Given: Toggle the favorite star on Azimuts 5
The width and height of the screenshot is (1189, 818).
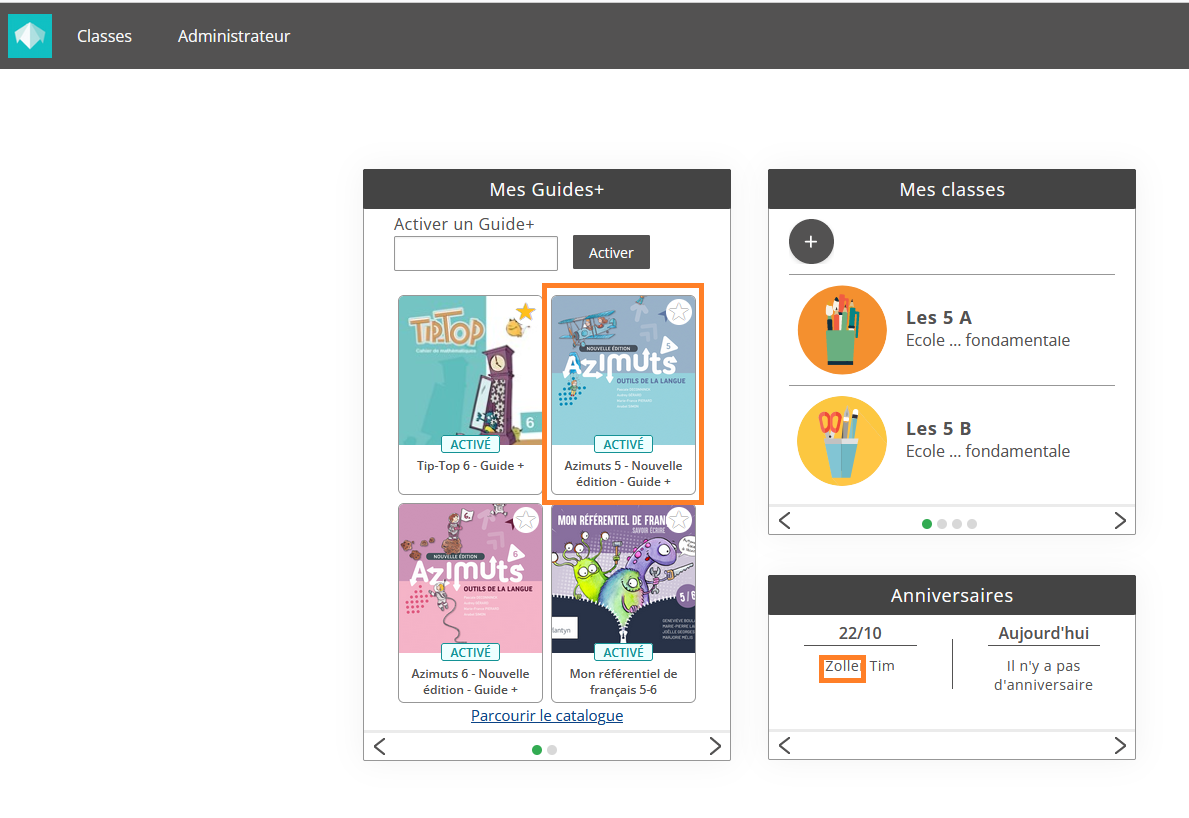Looking at the screenshot, I should coord(679,312).
